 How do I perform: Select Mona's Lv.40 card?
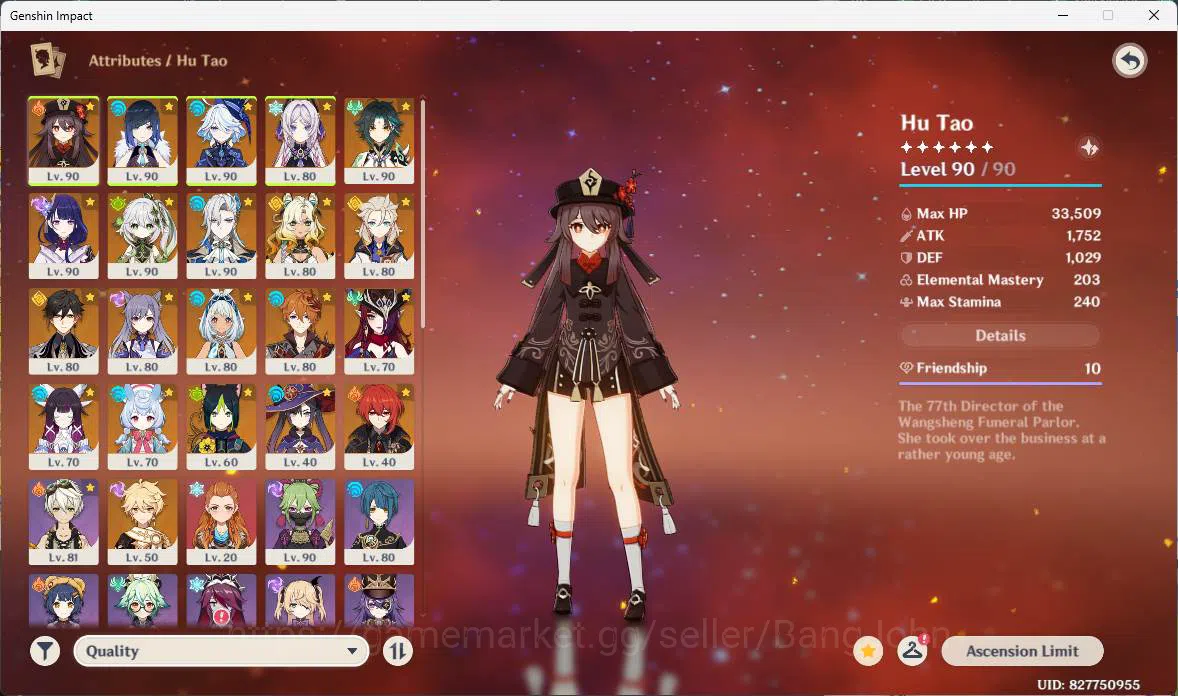pos(300,427)
